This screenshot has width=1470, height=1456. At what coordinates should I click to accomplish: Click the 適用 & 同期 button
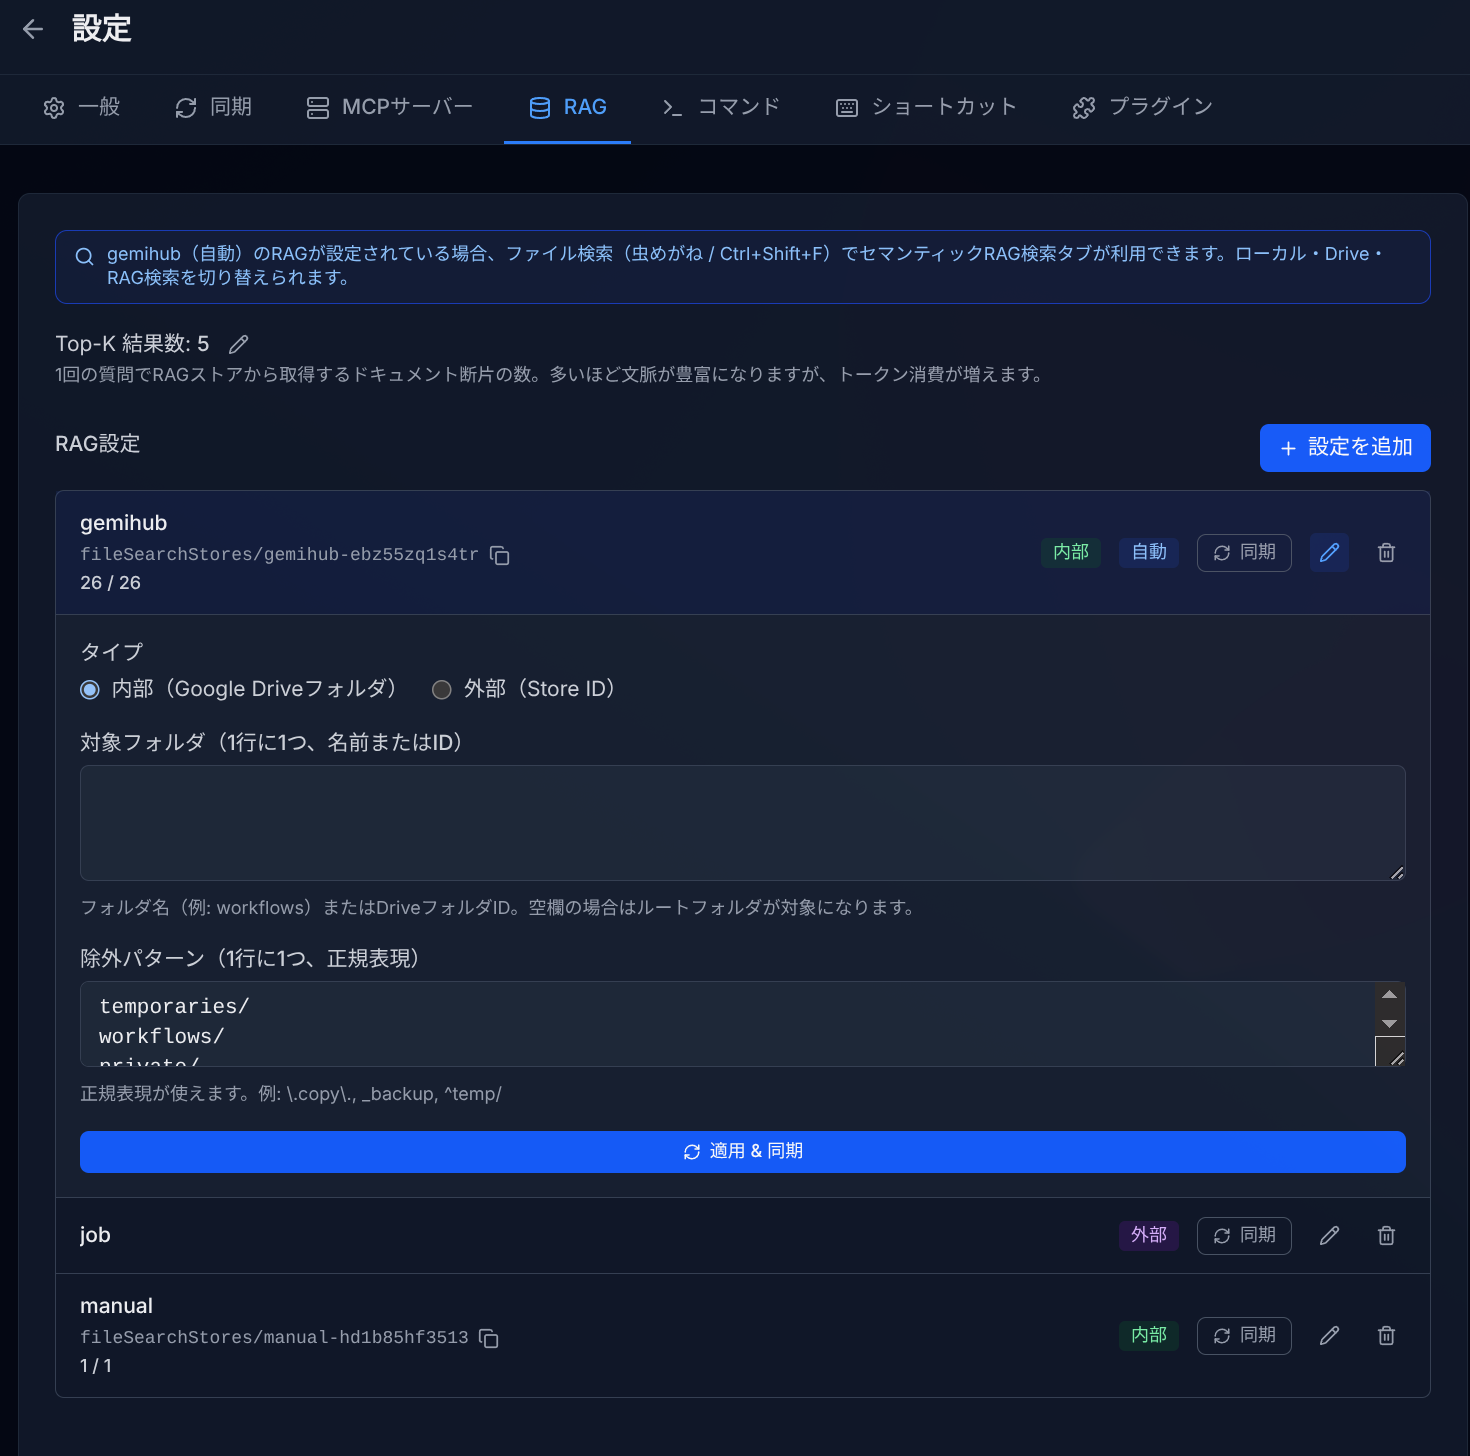coord(742,1152)
